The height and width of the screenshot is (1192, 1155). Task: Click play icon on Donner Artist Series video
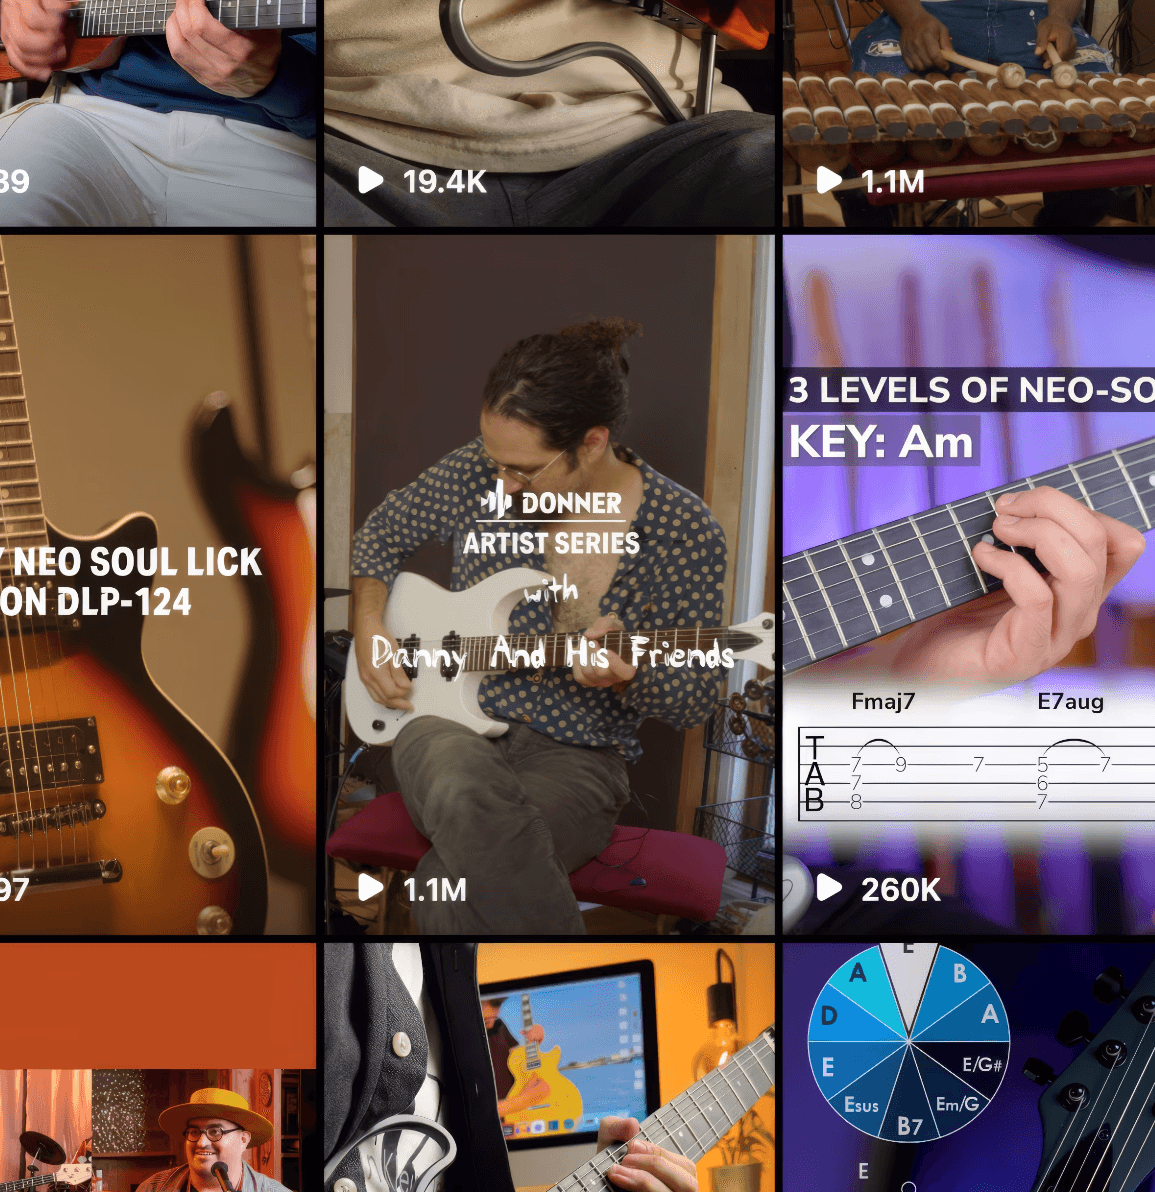pos(370,887)
